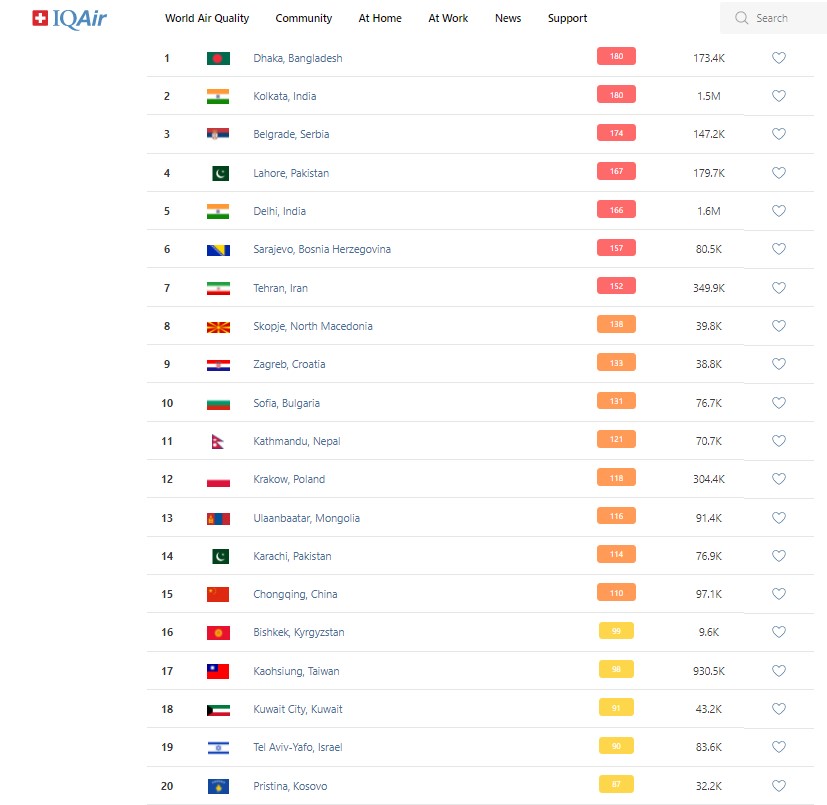
Task: Click the red 167 AQI badge for Lahore
Action: pos(616,172)
